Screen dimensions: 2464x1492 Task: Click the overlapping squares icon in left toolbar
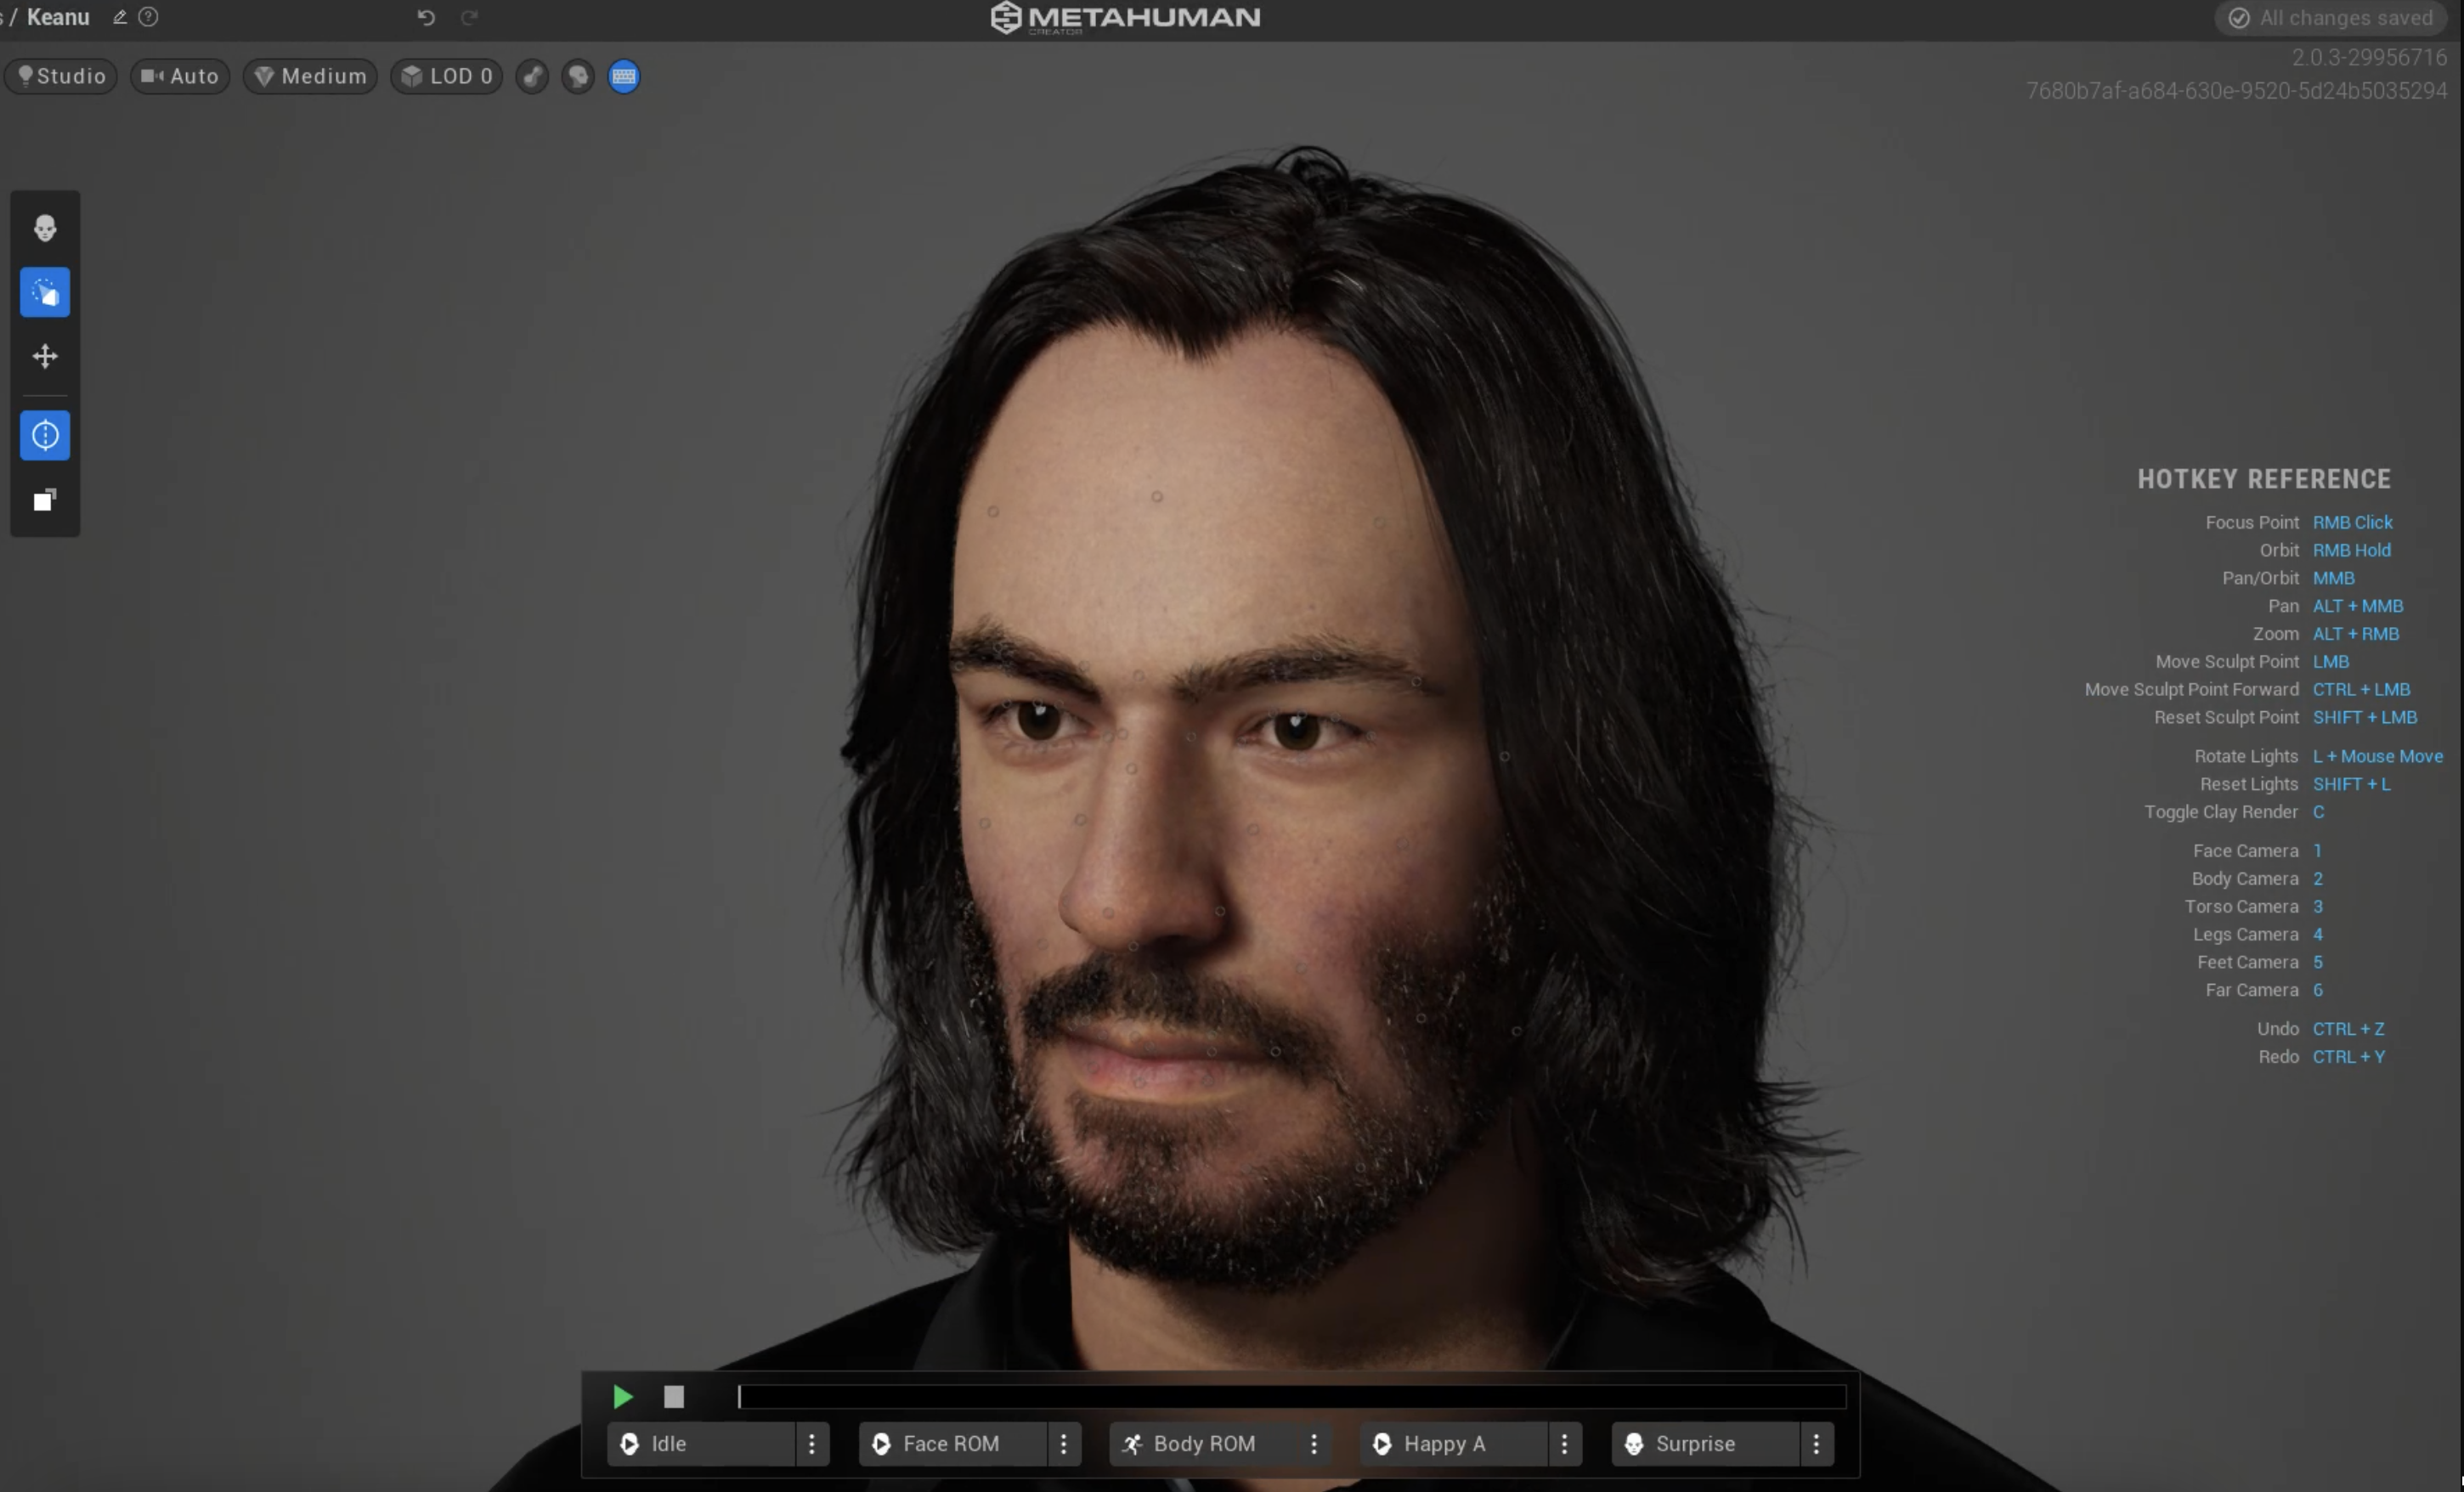45,500
